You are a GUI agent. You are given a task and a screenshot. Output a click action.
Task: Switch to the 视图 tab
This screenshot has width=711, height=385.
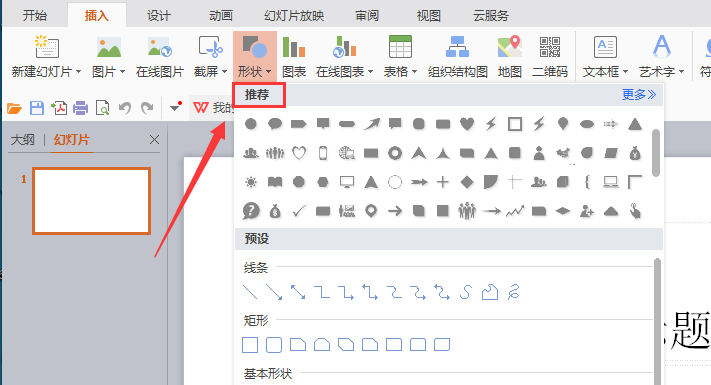pos(429,16)
